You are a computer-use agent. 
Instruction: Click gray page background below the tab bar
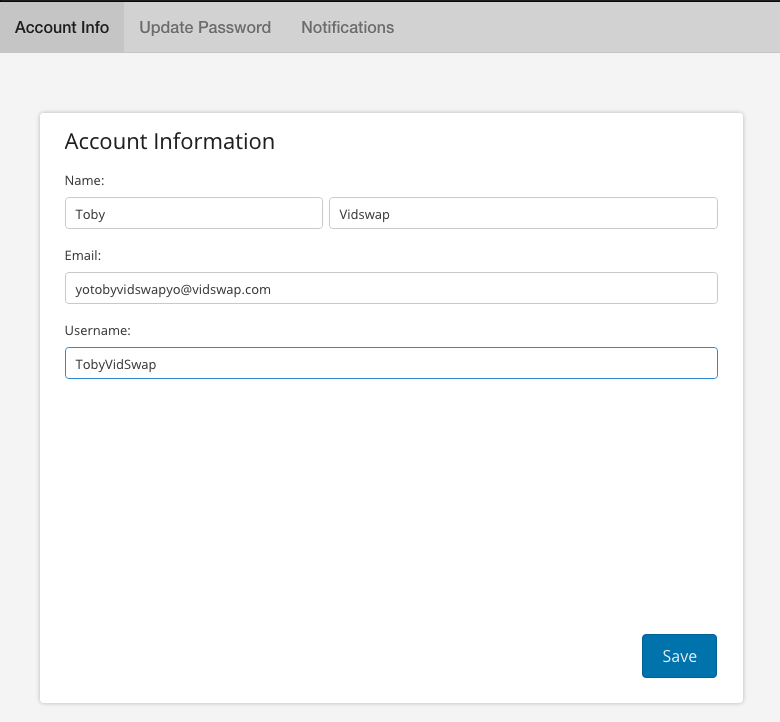[390, 82]
